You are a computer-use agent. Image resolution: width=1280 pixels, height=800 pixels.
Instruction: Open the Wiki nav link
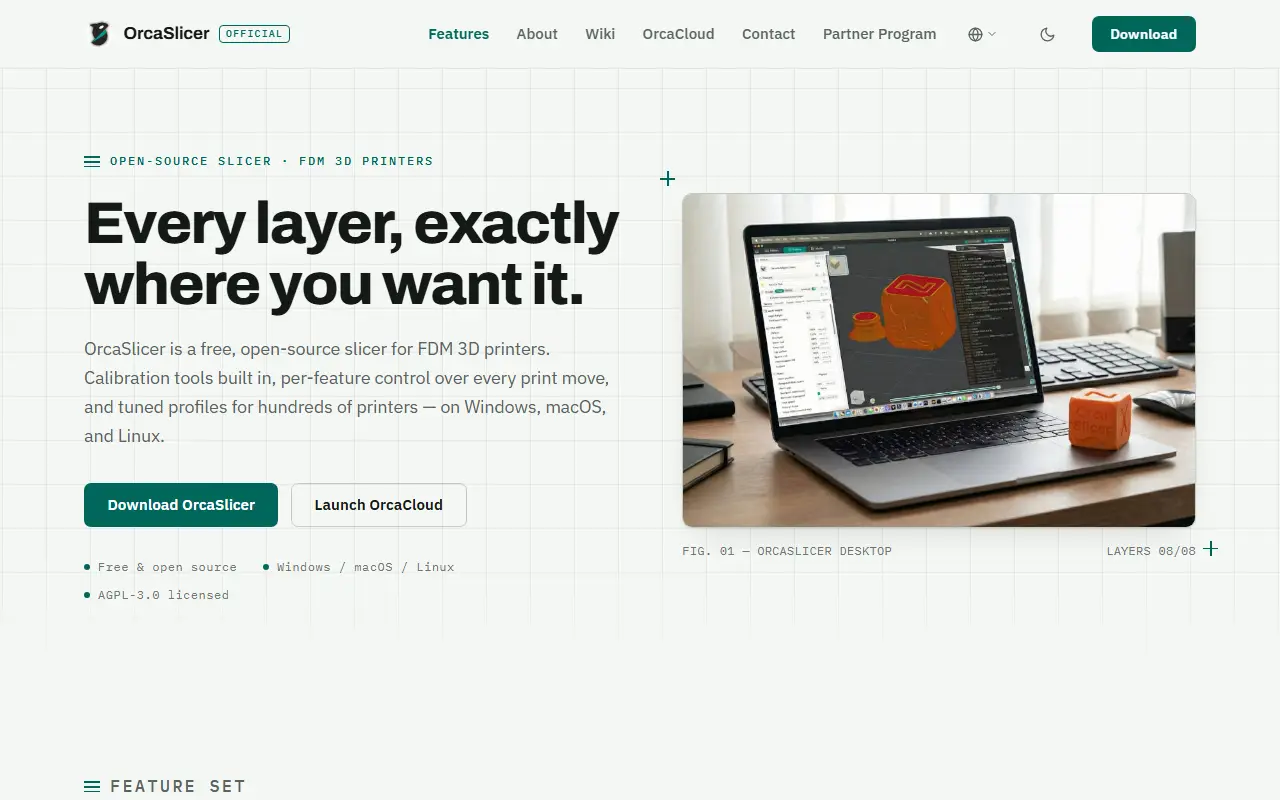click(600, 34)
